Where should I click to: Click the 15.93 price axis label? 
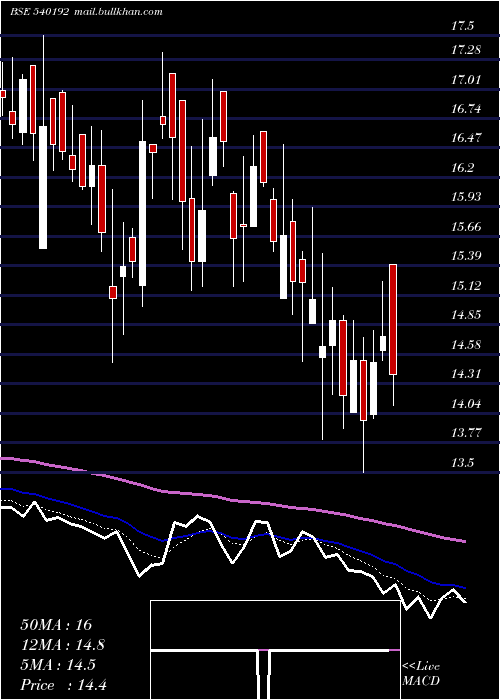coord(466,196)
